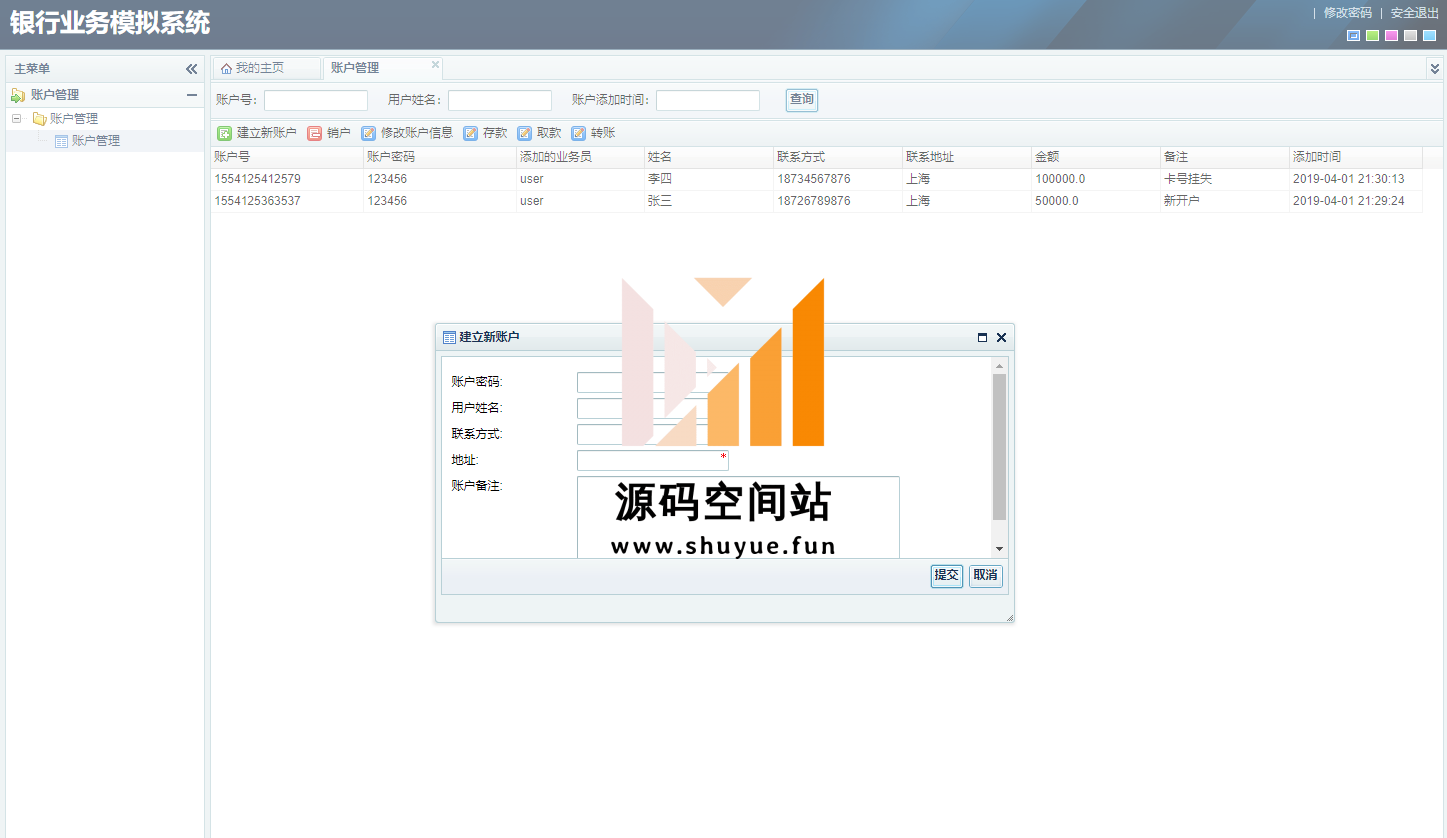
Task: Maximize the 建立新账户 dialog
Action: tap(982, 338)
